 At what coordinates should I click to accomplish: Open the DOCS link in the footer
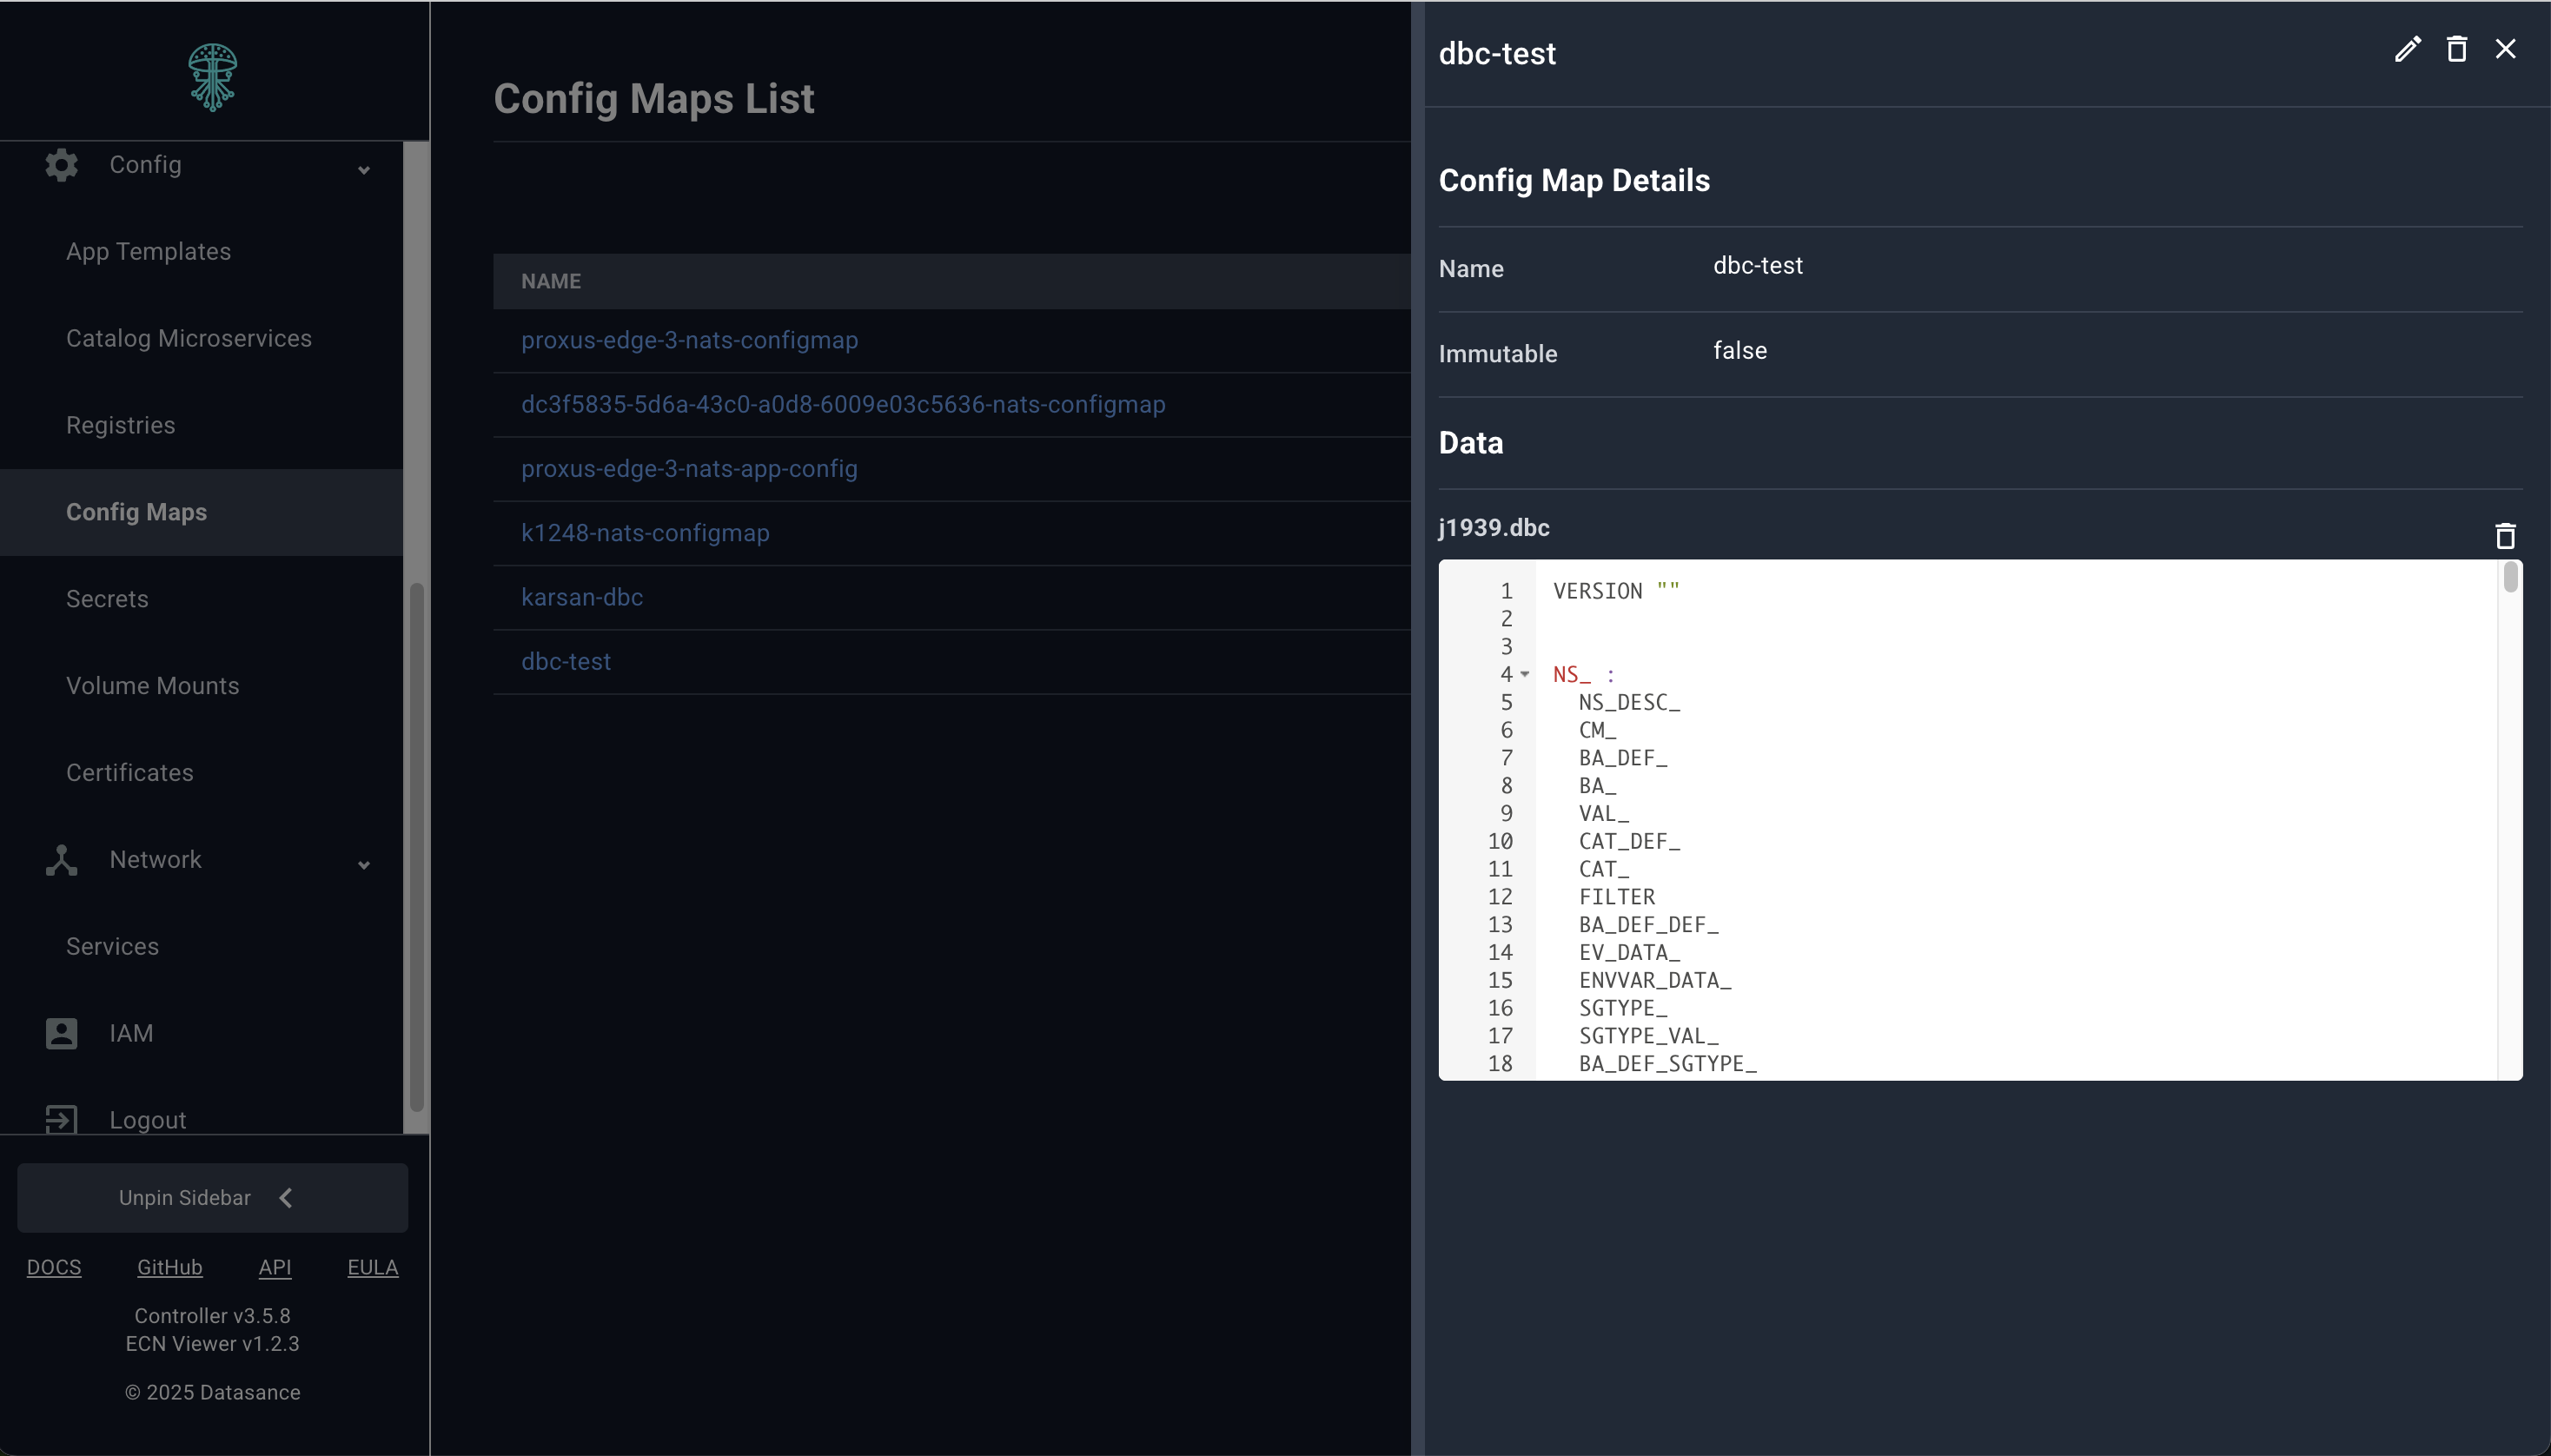(x=55, y=1266)
